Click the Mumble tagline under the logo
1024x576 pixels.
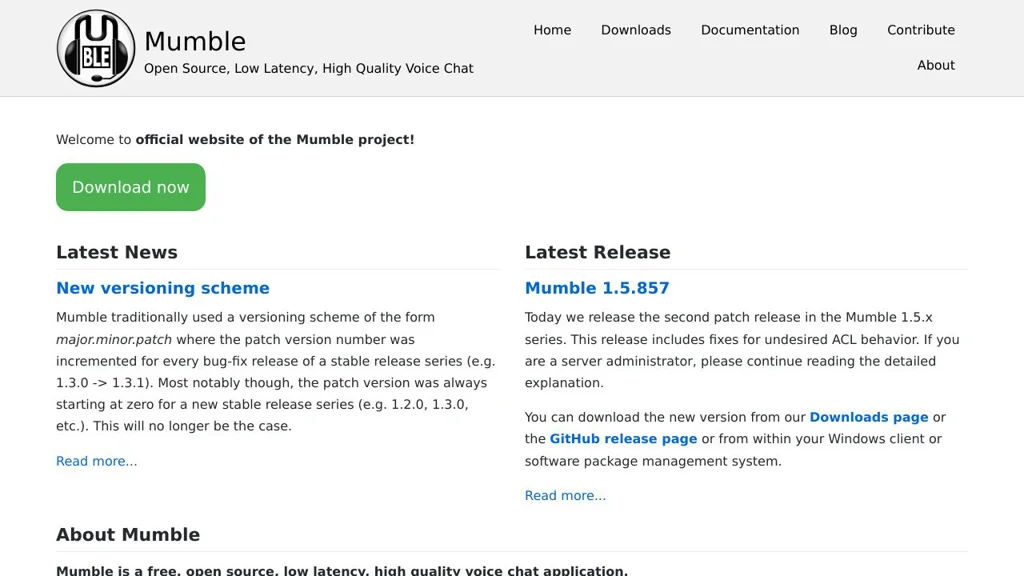point(308,68)
